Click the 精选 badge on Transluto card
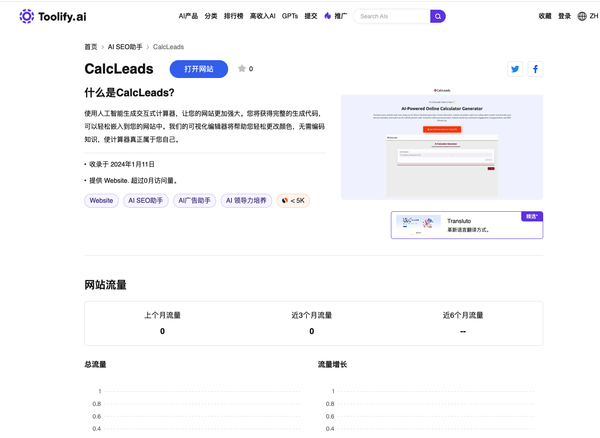 tap(532, 216)
